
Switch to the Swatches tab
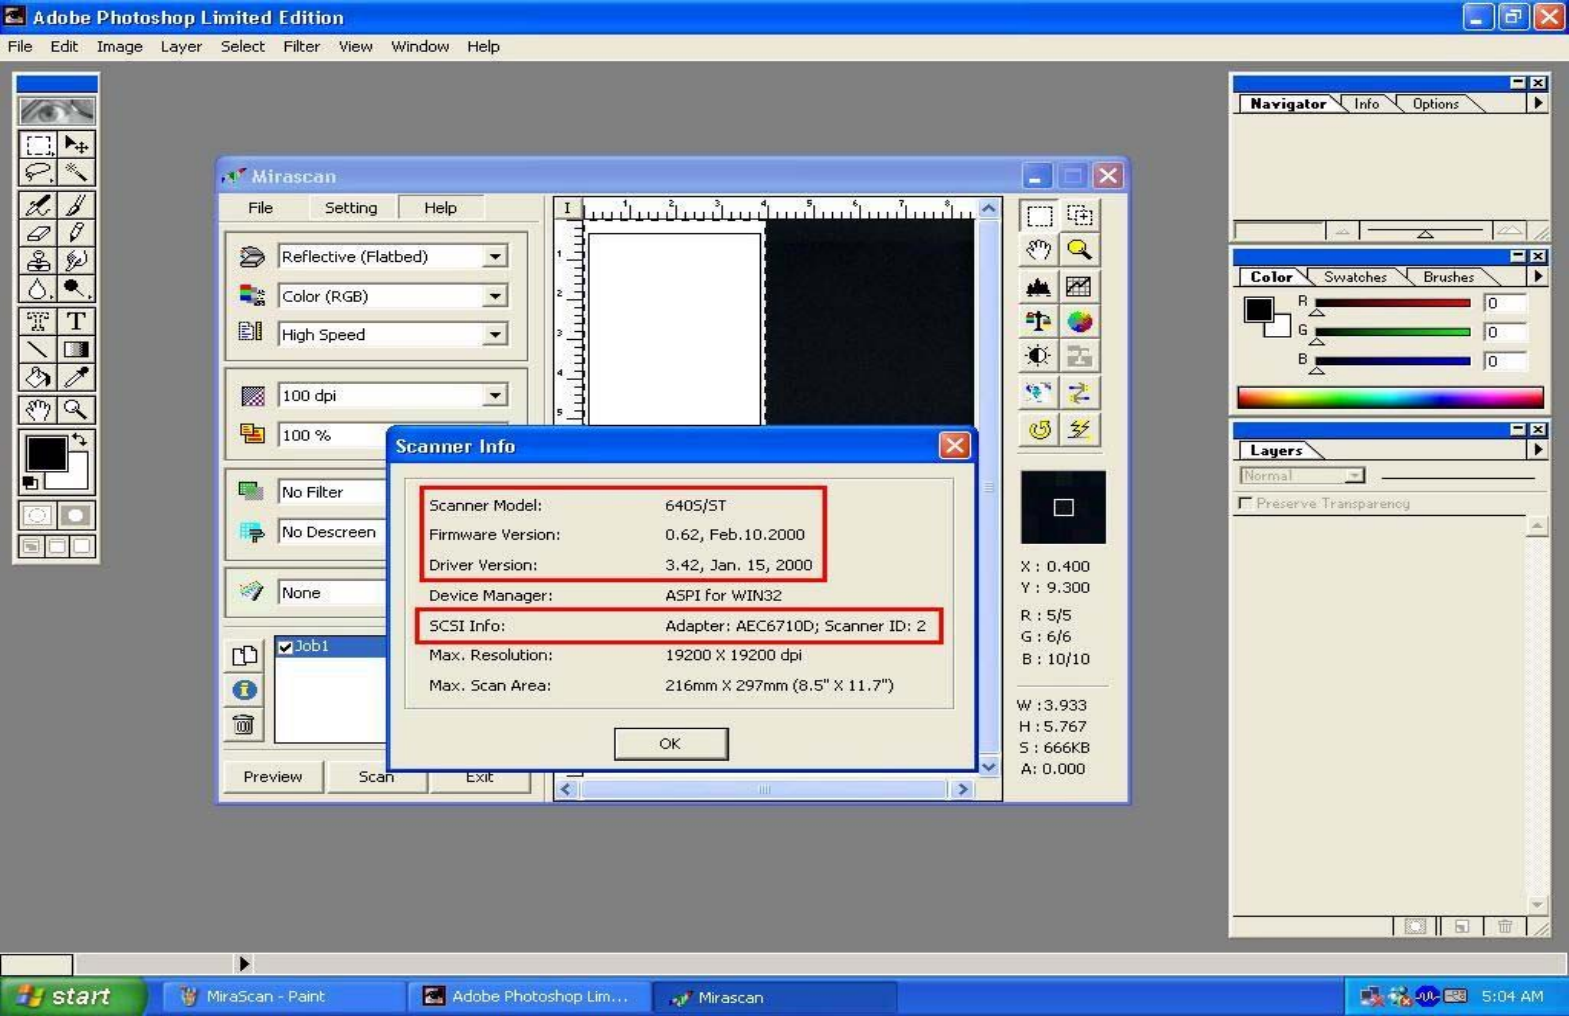point(1355,277)
